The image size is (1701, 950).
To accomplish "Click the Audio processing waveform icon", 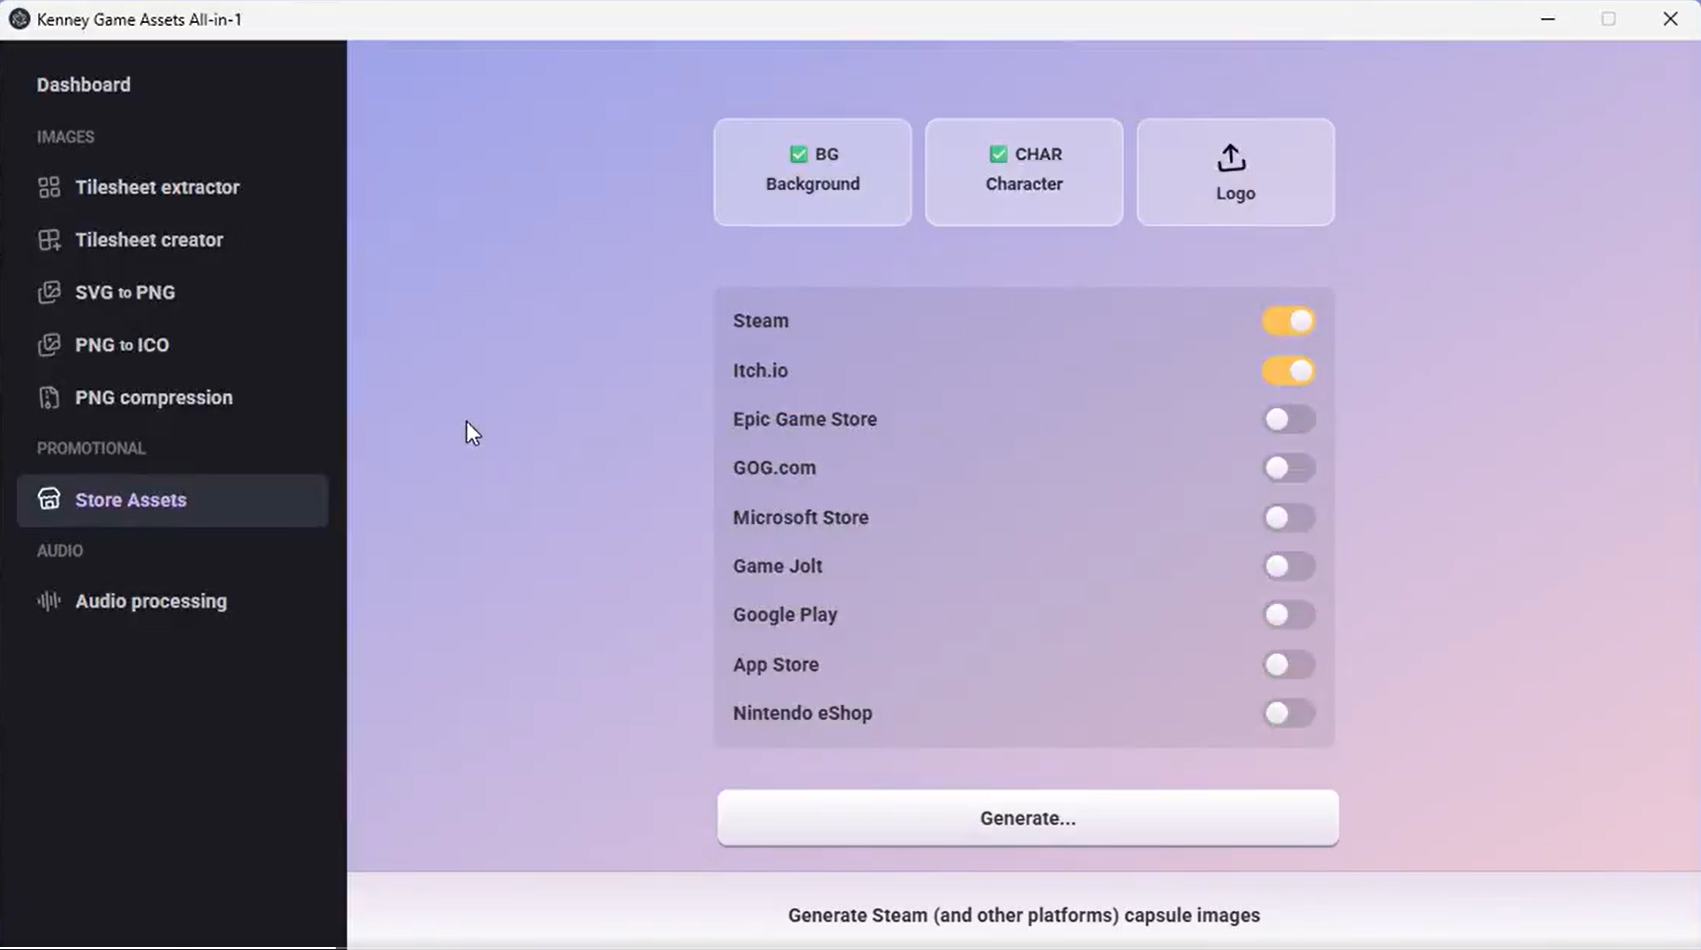I will 49,601.
